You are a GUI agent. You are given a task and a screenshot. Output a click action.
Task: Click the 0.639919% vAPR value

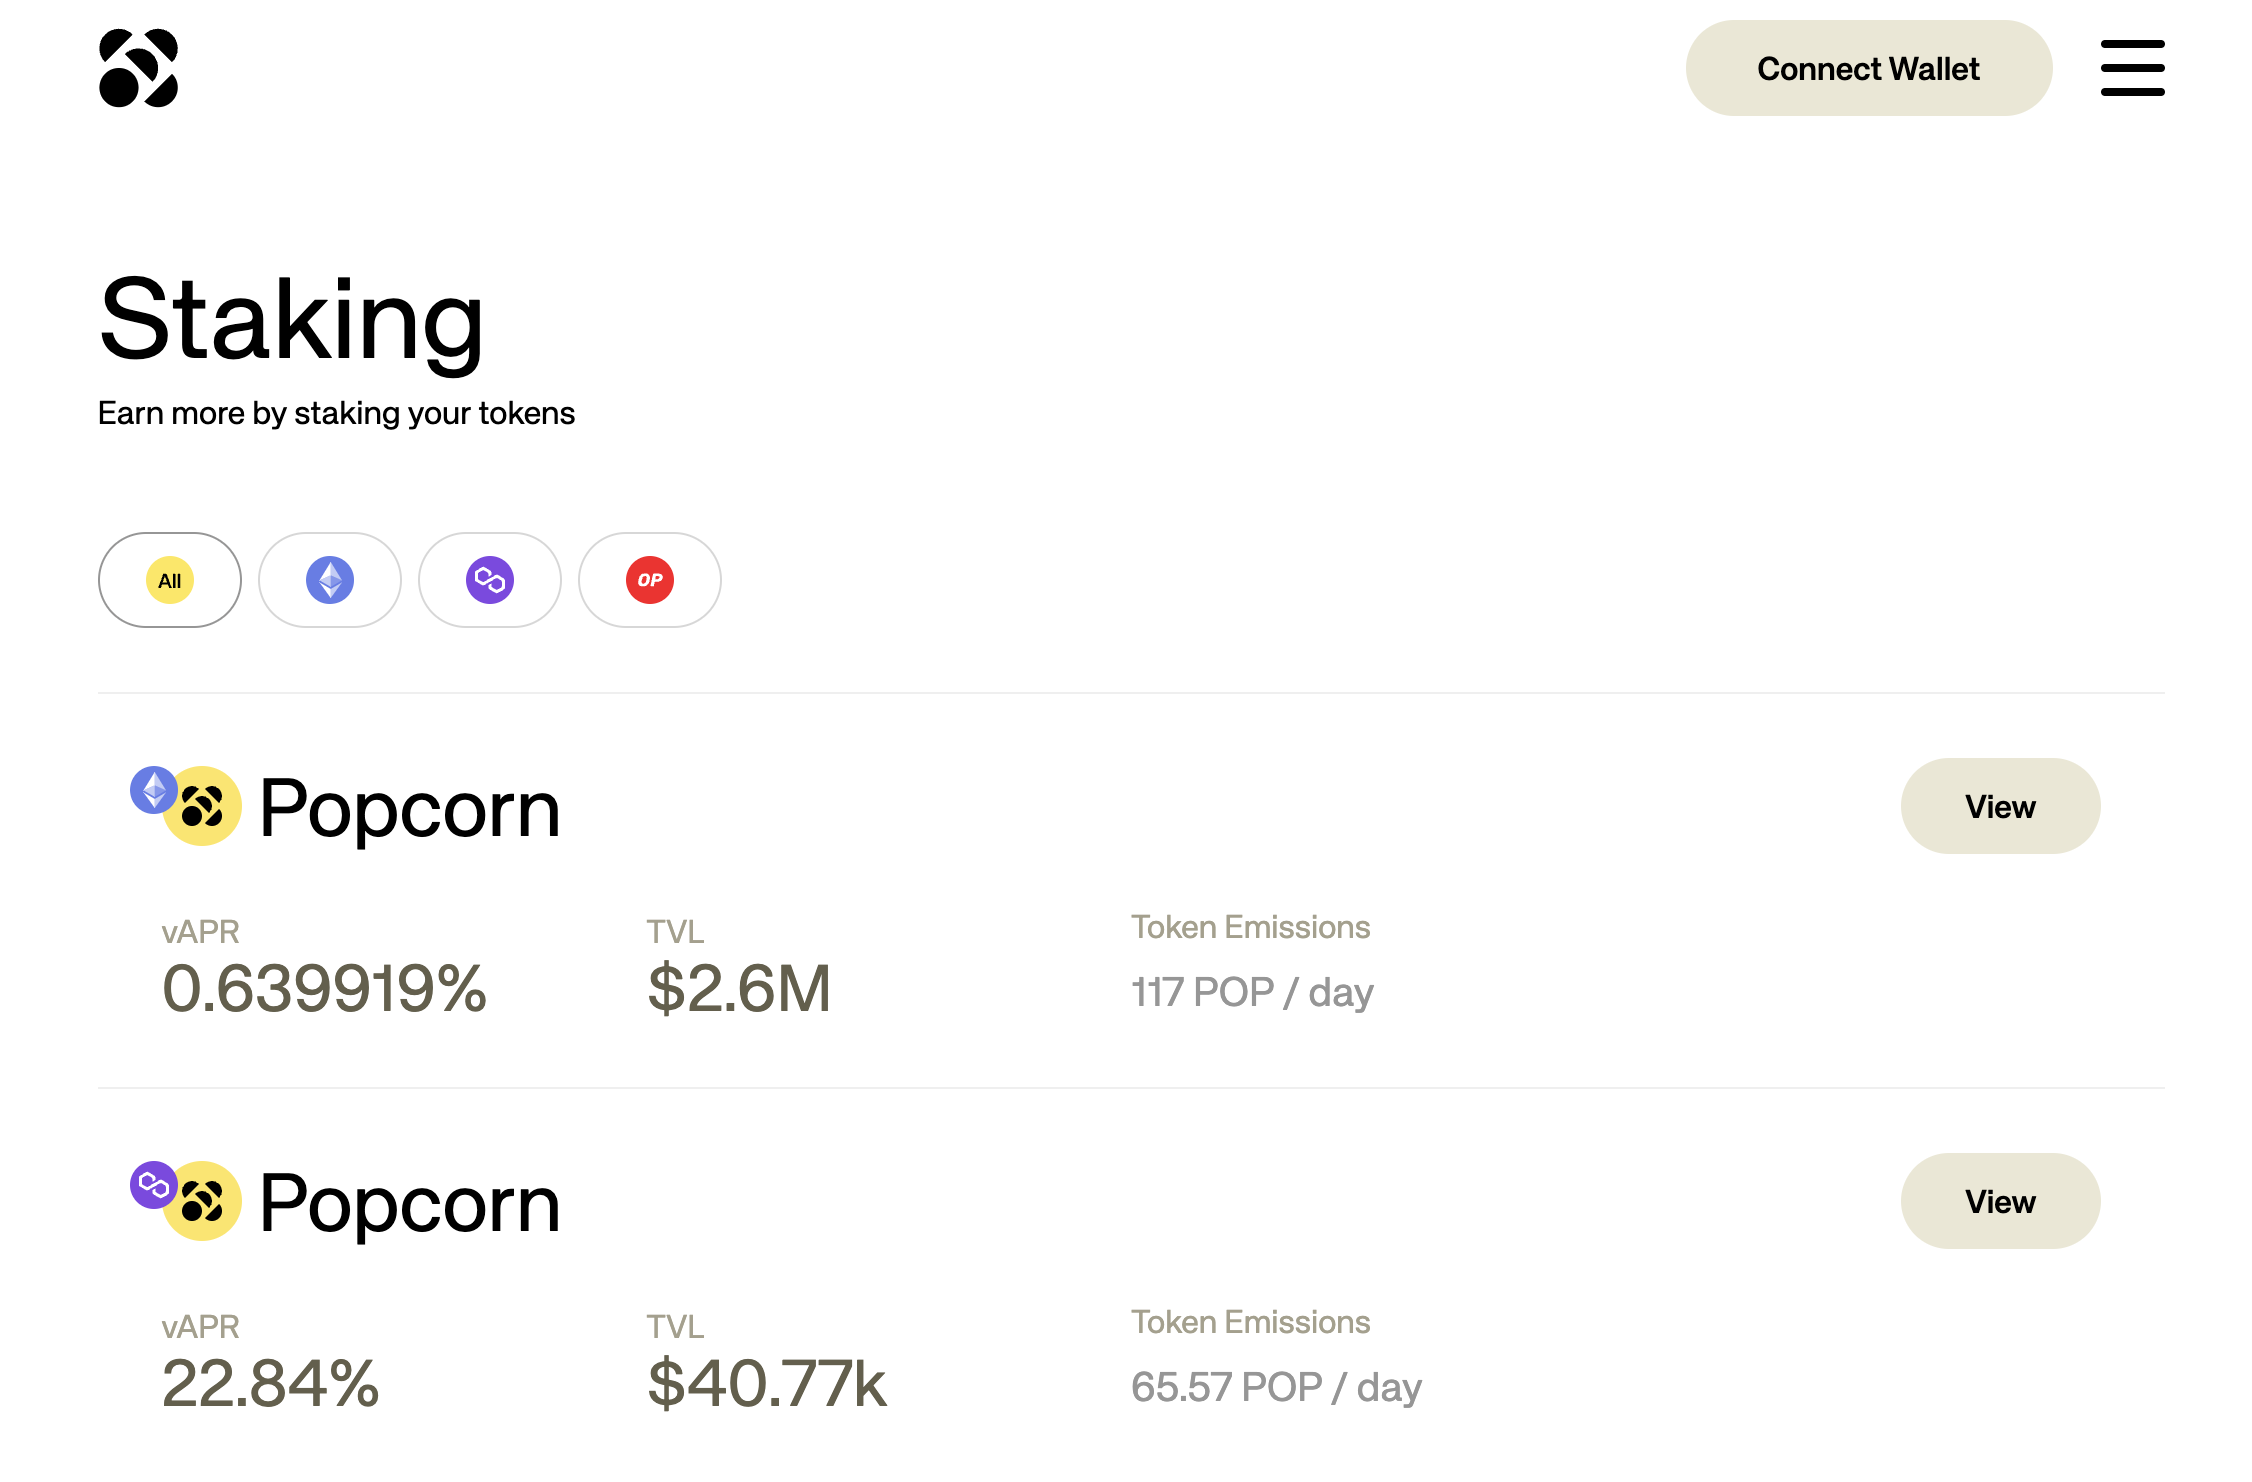click(324, 989)
